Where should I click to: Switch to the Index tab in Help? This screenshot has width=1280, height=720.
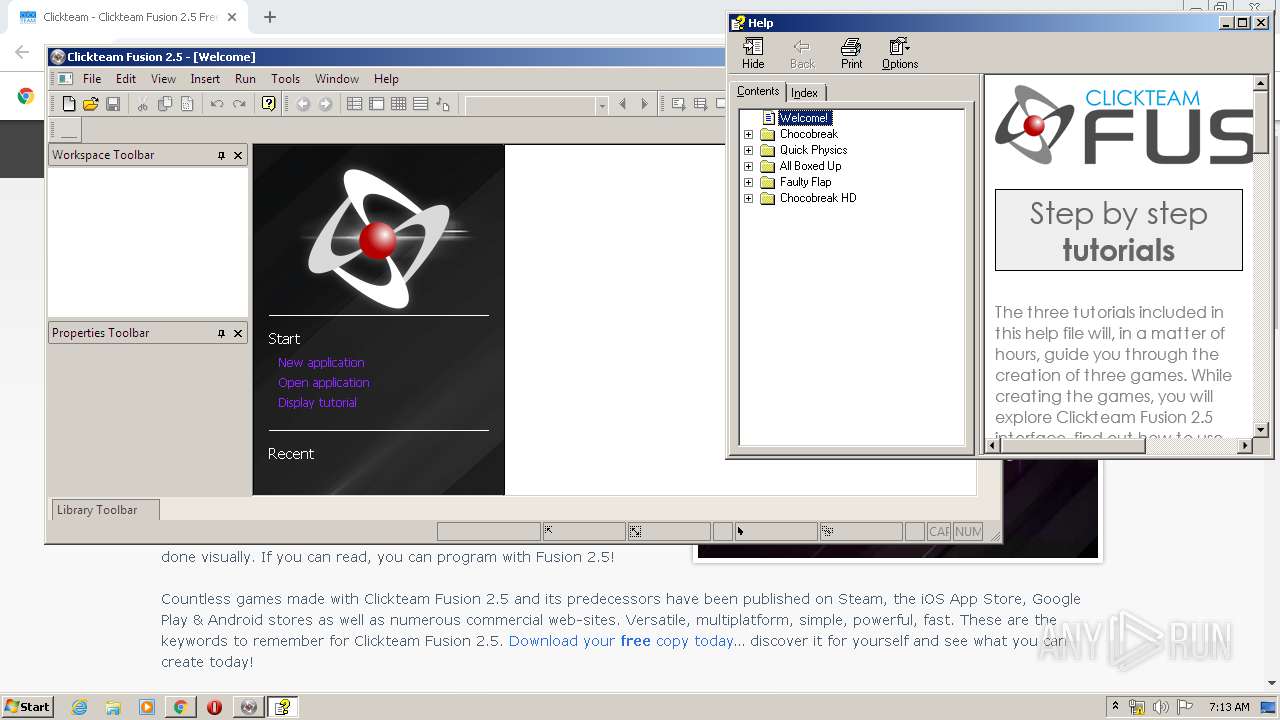click(805, 92)
